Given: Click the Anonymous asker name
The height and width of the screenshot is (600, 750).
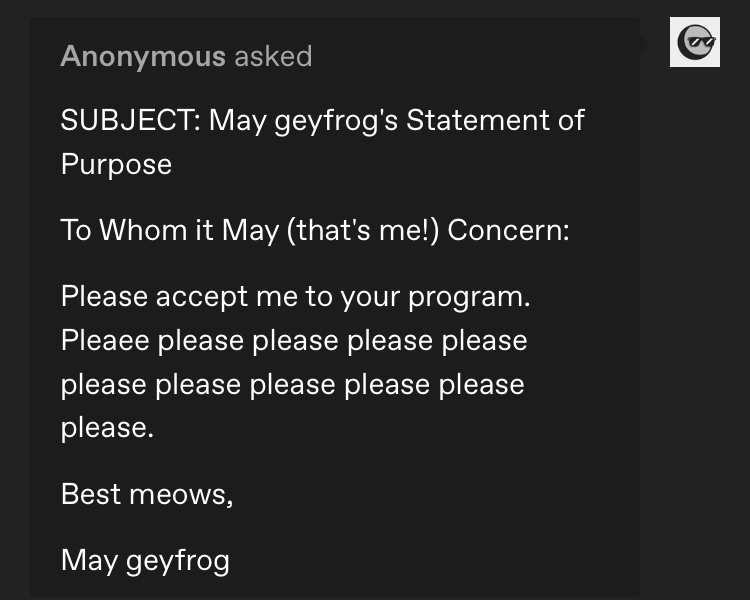Looking at the screenshot, I should tap(143, 56).
